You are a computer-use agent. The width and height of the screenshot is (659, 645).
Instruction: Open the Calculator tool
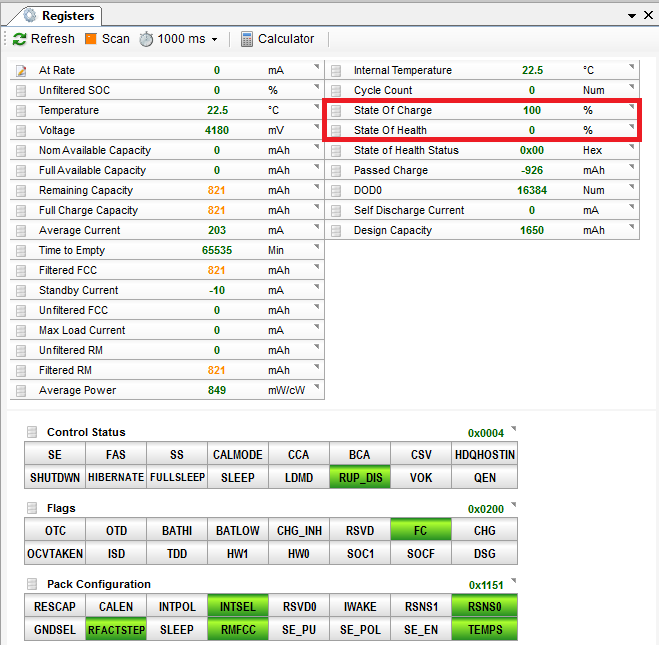point(277,39)
